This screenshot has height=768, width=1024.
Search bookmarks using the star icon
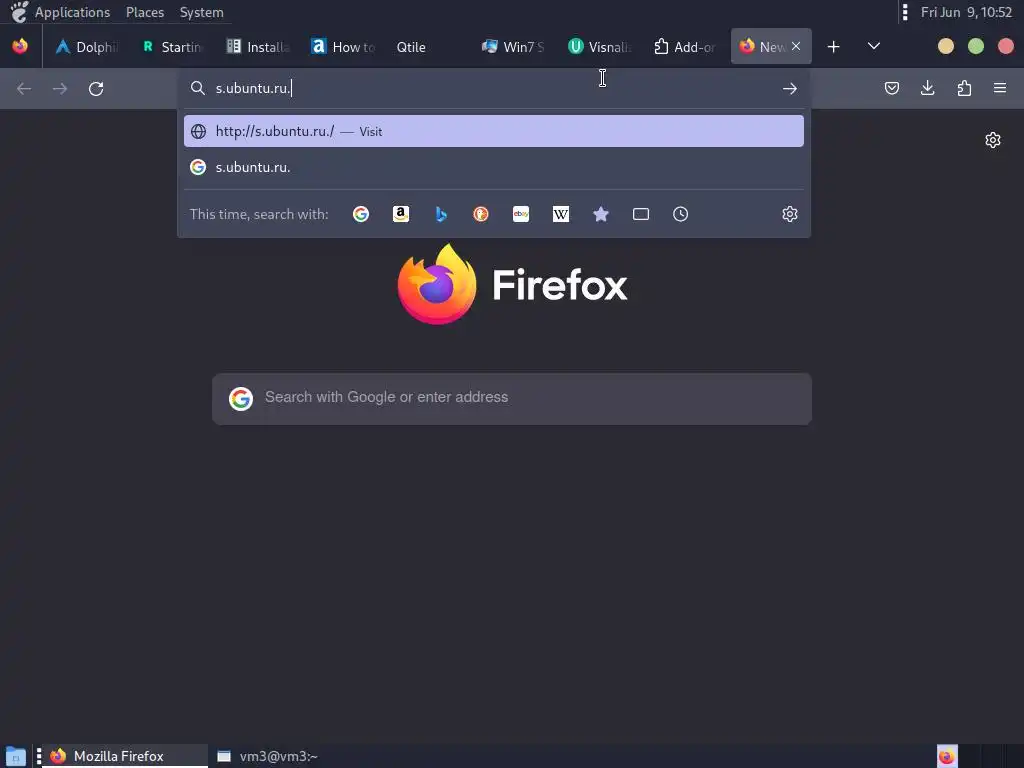[601, 214]
